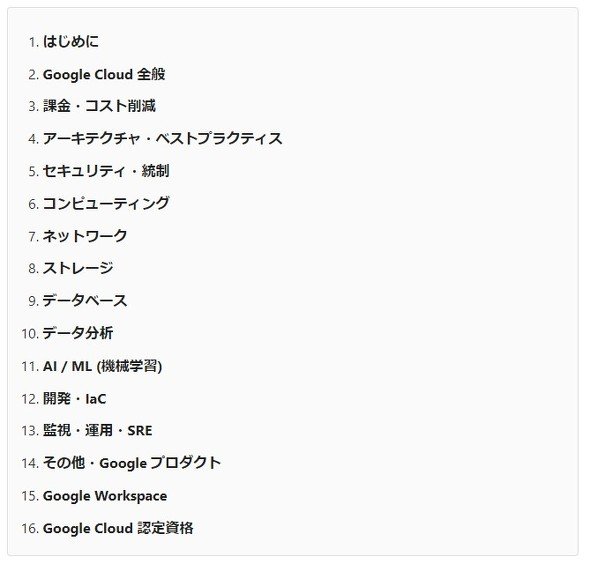Jump to Google Cloud 認定資格 entry
Screen dimensions: 590x564
coord(118,528)
